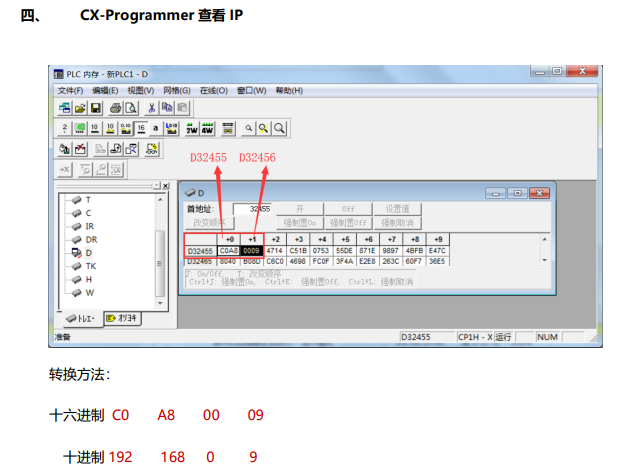Switch display to binary format icon
Screen dimensions: 634x471
[65, 129]
